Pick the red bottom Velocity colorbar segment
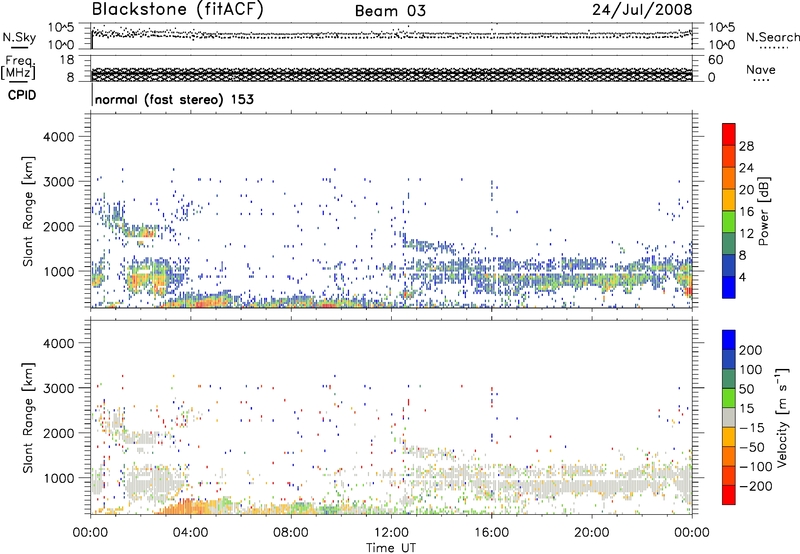Viewport: 800px width, 554px height. tap(729, 495)
